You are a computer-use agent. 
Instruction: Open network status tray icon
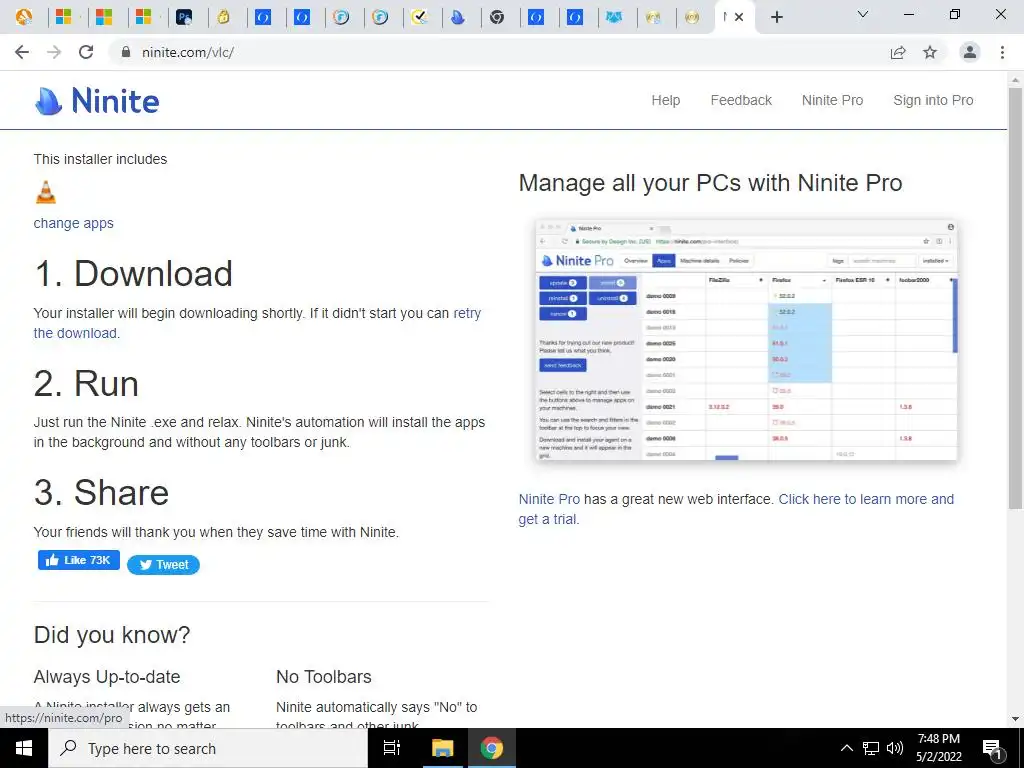871,748
